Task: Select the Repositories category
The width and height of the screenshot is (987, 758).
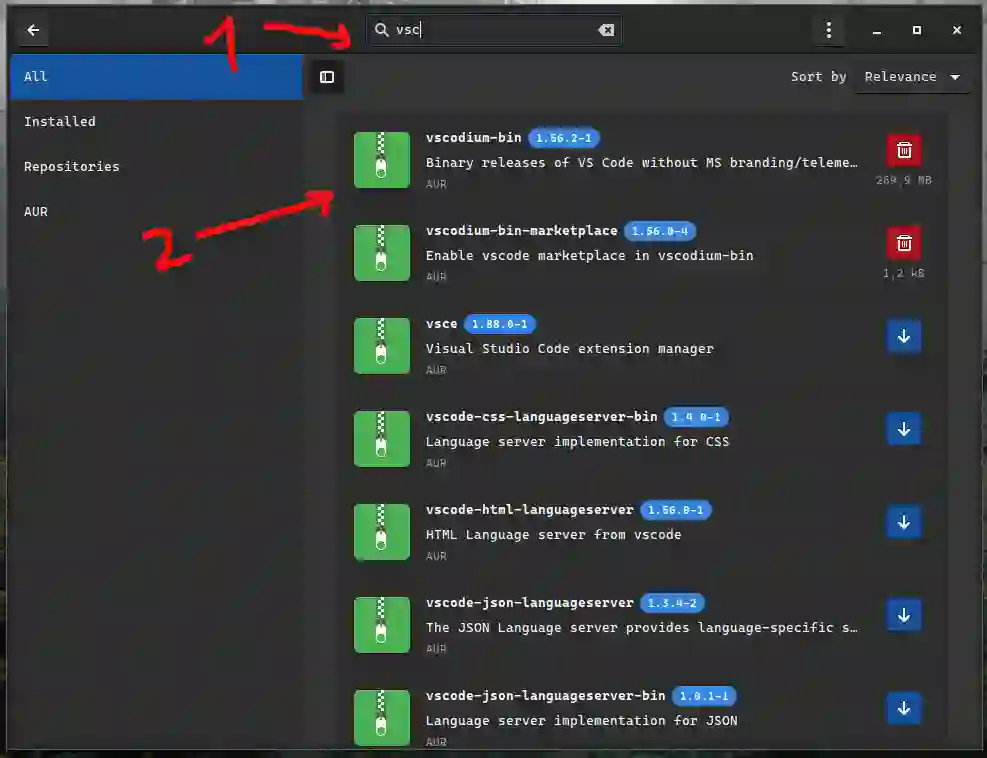Action: click(x=156, y=167)
